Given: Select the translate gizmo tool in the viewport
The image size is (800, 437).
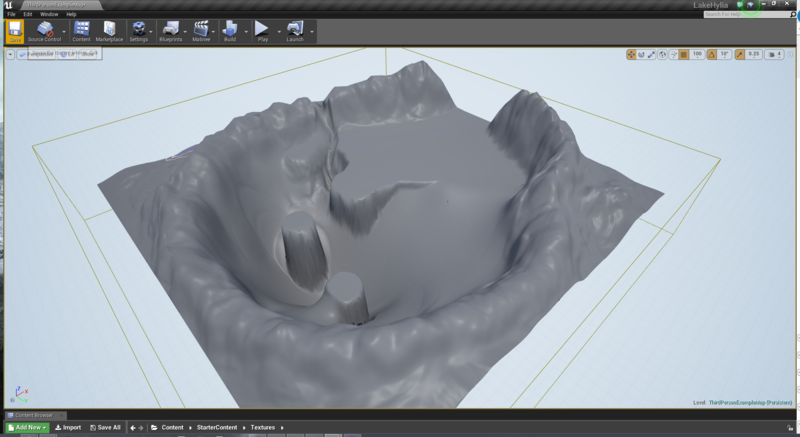Looking at the screenshot, I should pyautogui.click(x=632, y=54).
